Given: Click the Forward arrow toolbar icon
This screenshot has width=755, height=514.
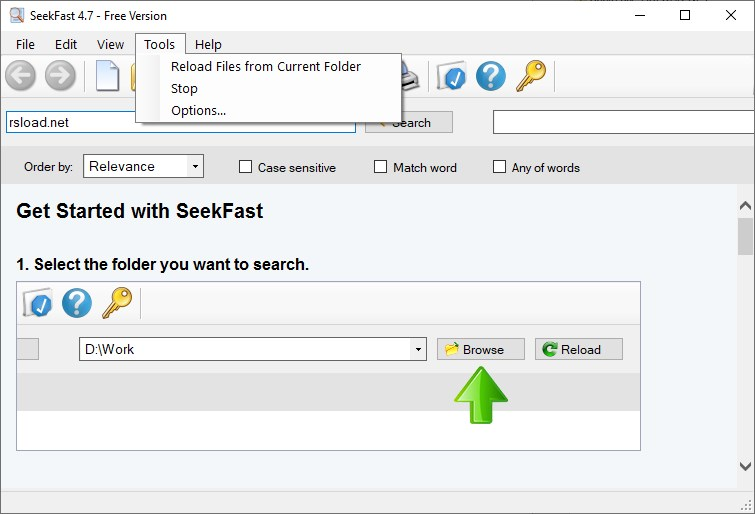Looking at the screenshot, I should (x=60, y=76).
